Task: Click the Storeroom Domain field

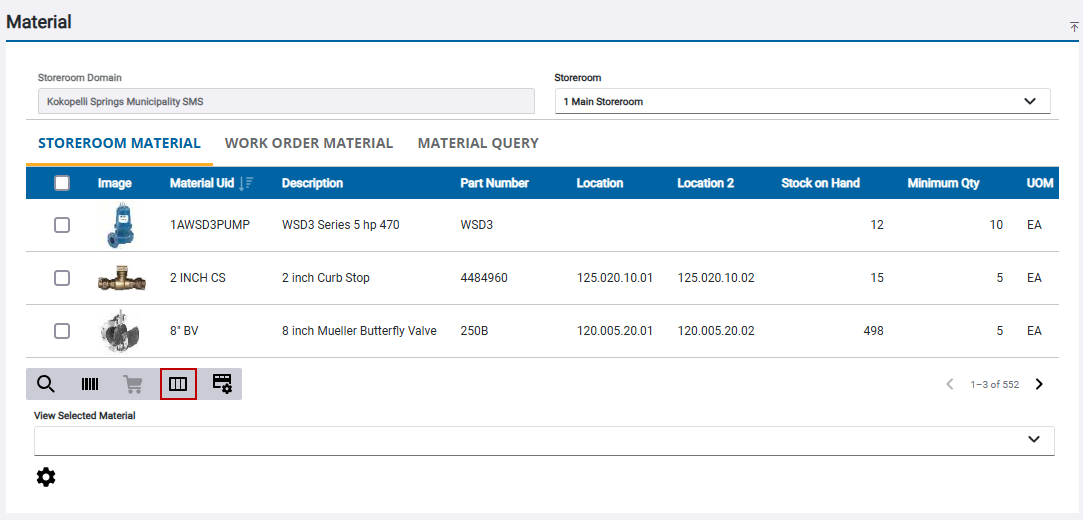Action: click(285, 101)
